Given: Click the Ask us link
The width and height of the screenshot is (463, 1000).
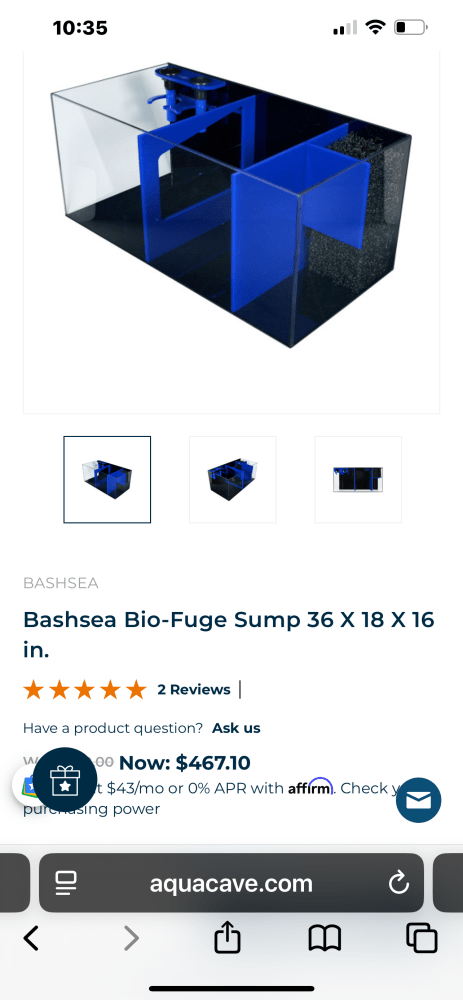Looking at the screenshot, I should coord(236,728).
